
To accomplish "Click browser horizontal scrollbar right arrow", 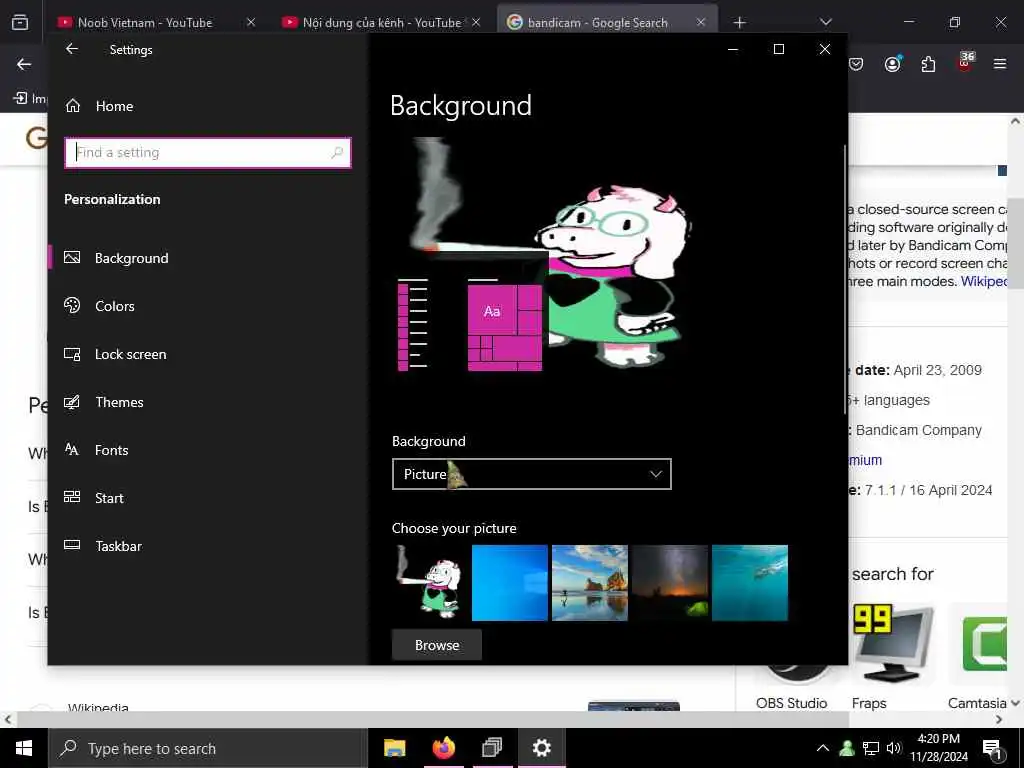I will [999, 720].
